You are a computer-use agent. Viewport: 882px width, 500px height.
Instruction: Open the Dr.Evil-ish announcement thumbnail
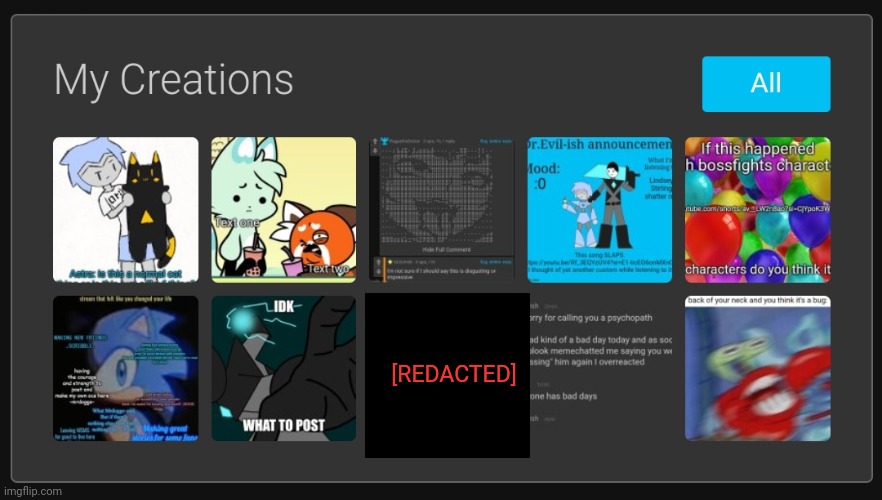[600, 210]
